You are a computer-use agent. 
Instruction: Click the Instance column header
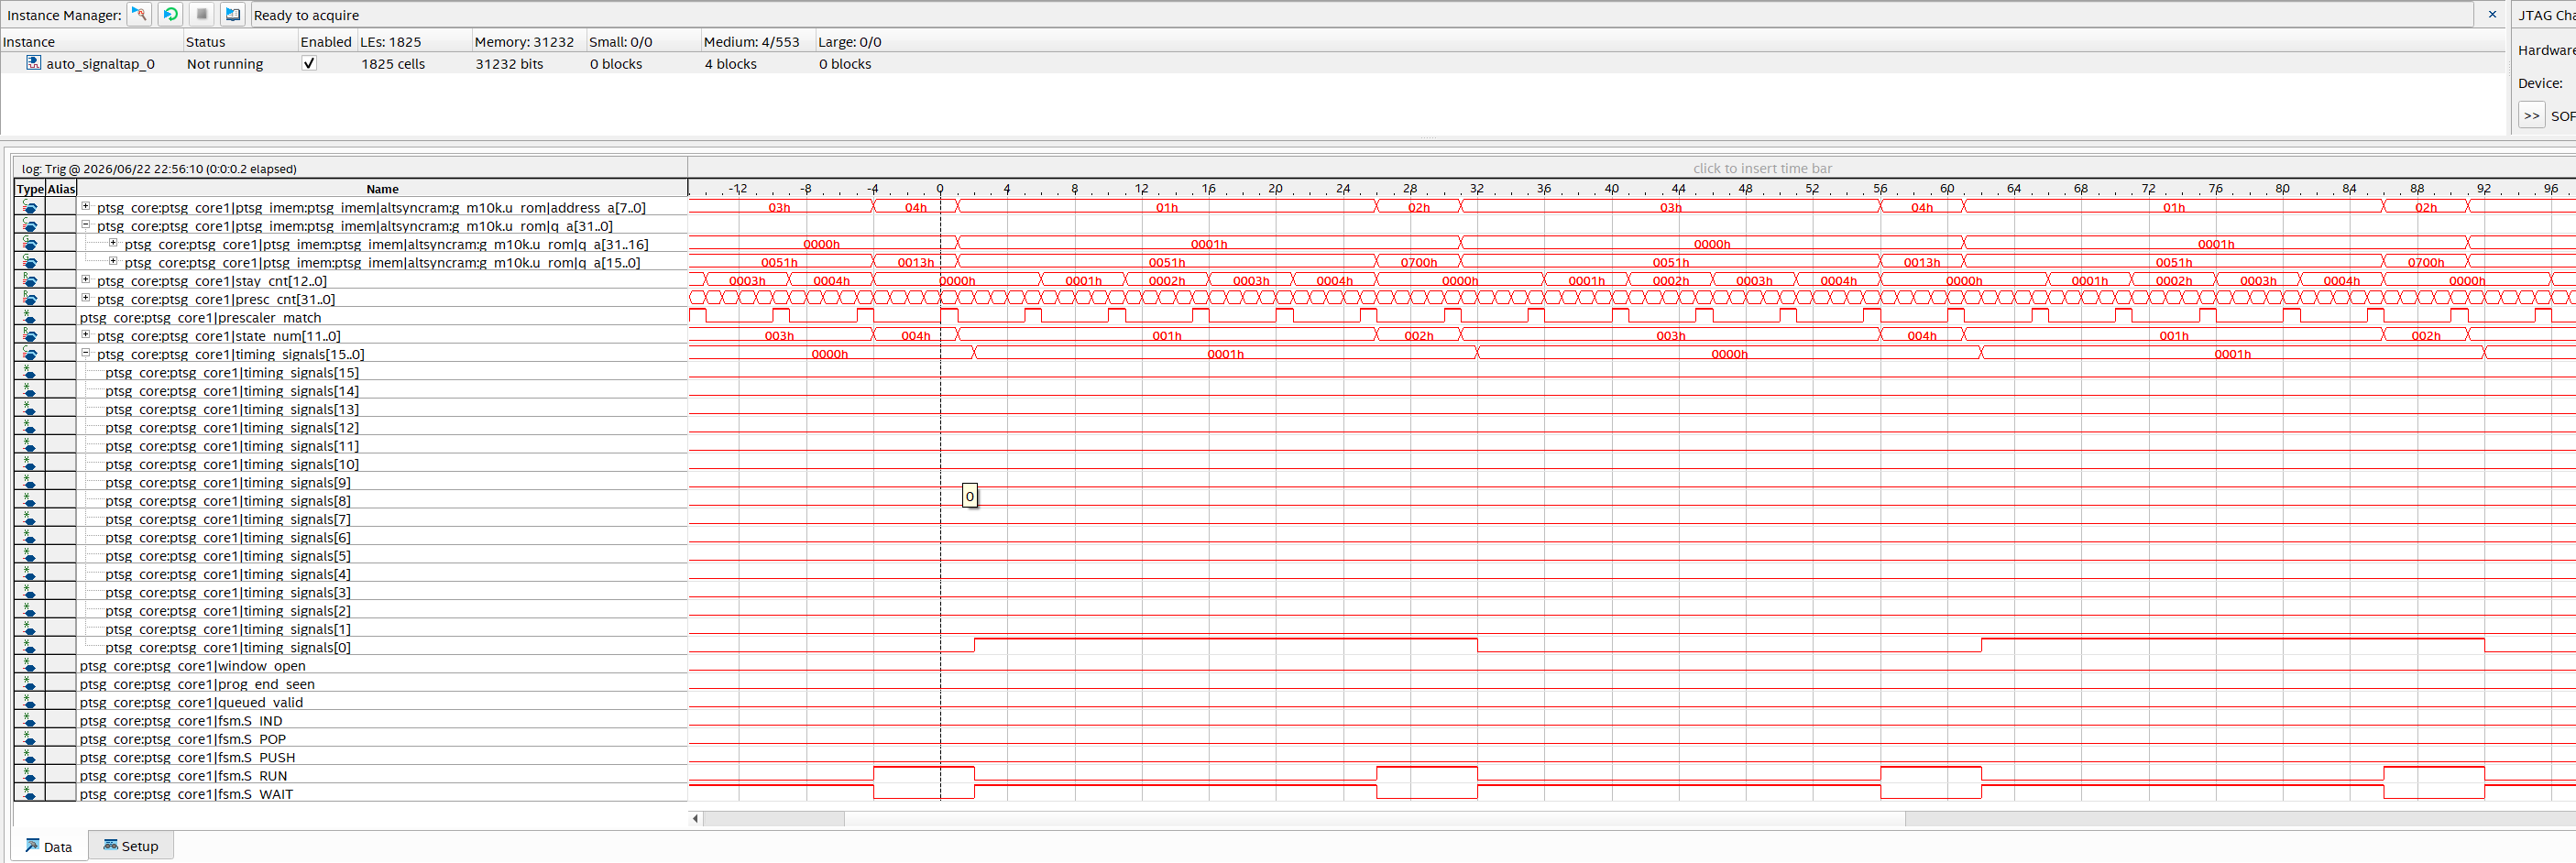point(92,41)
